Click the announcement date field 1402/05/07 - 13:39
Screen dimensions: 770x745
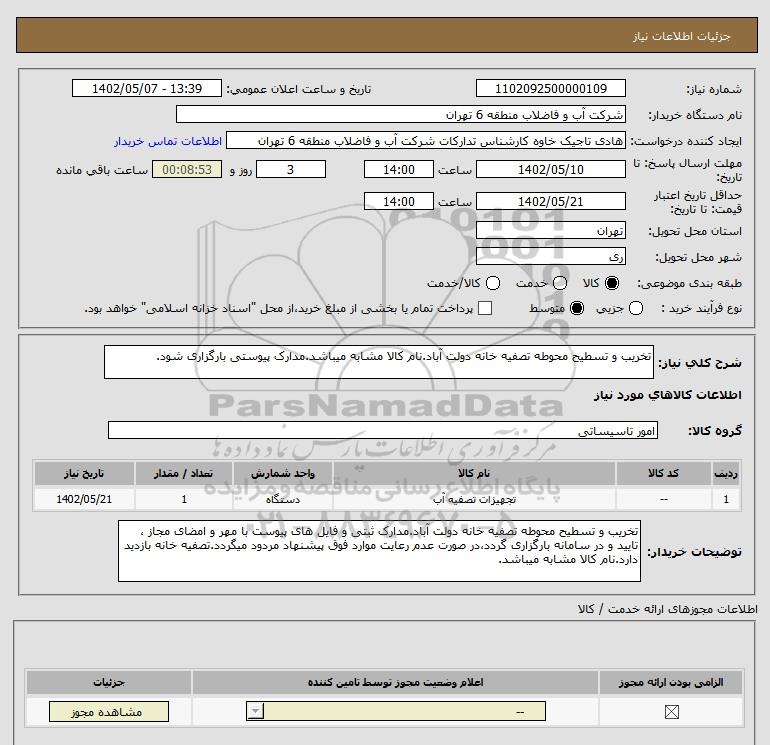tap(147, 88)
